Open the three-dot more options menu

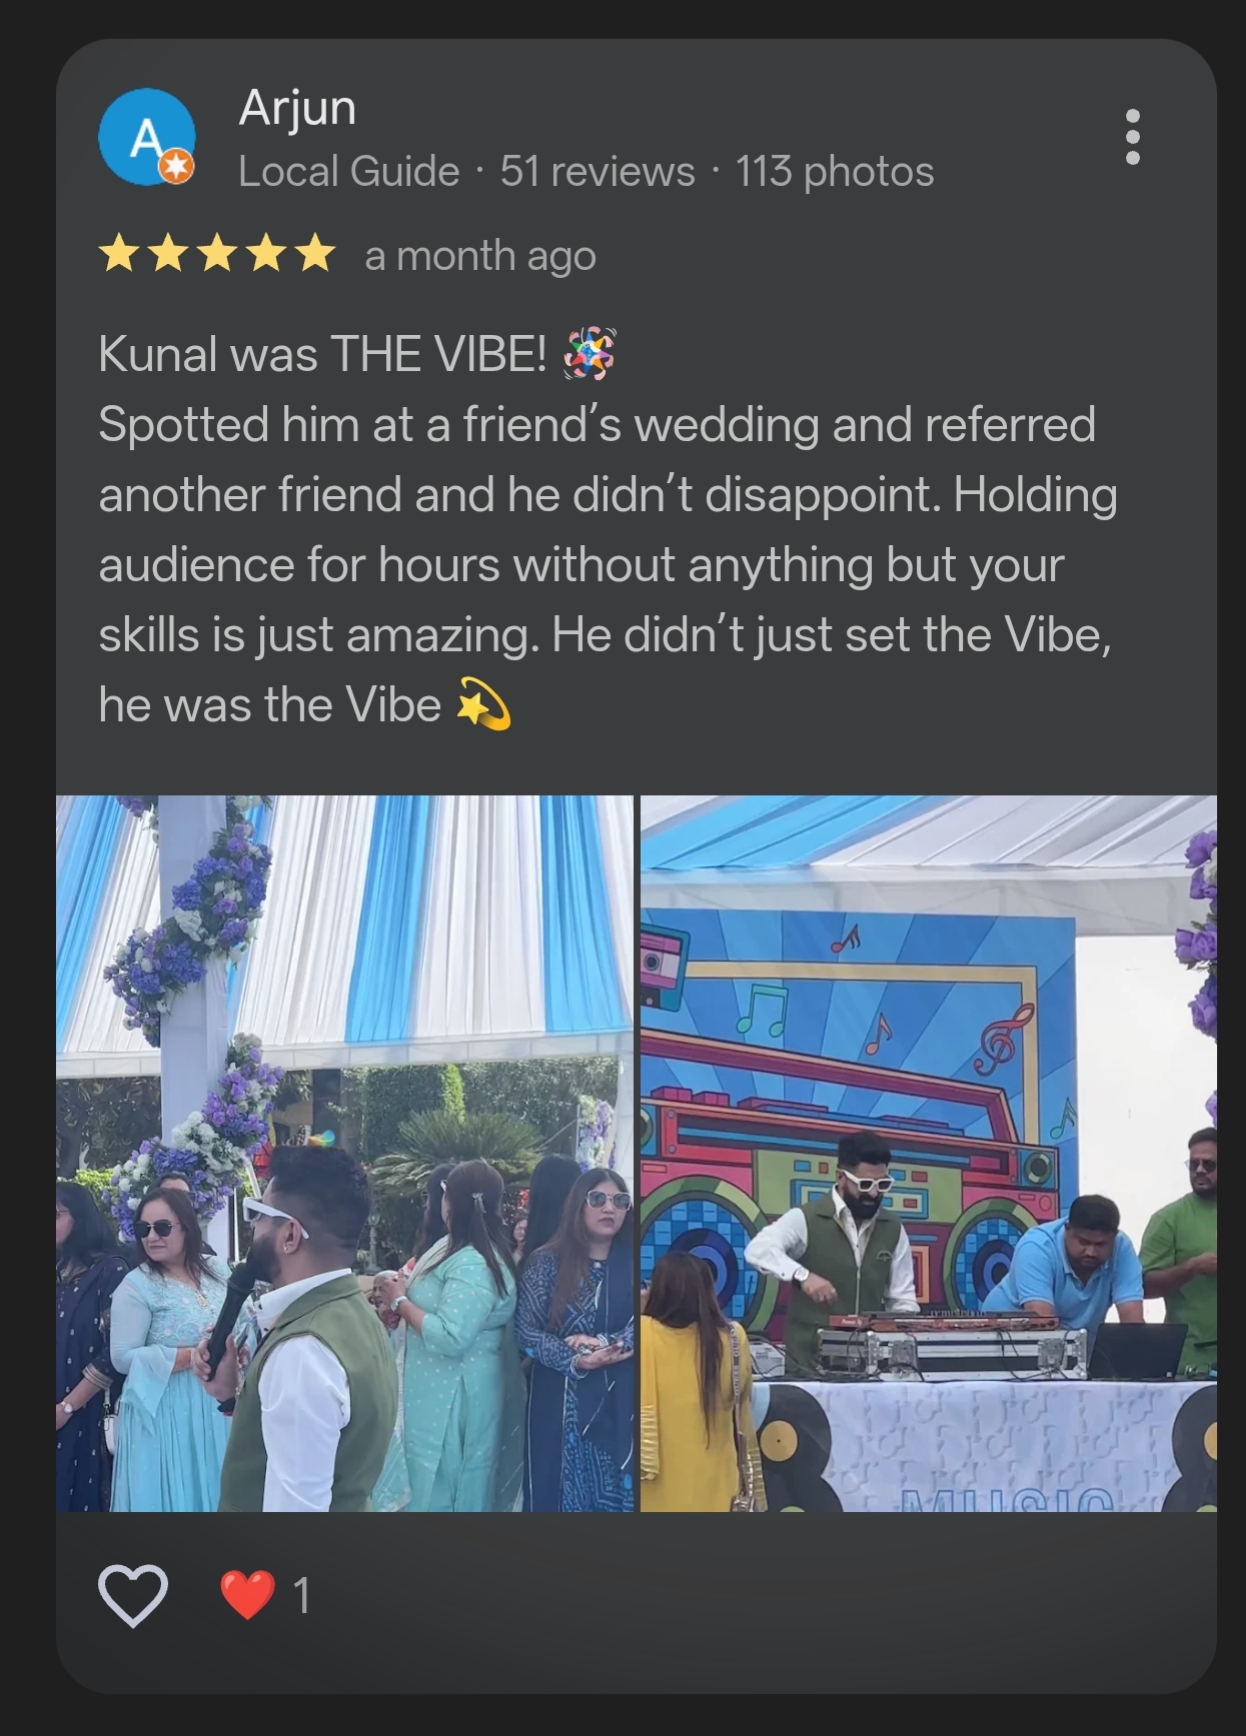pos(1132,137)
